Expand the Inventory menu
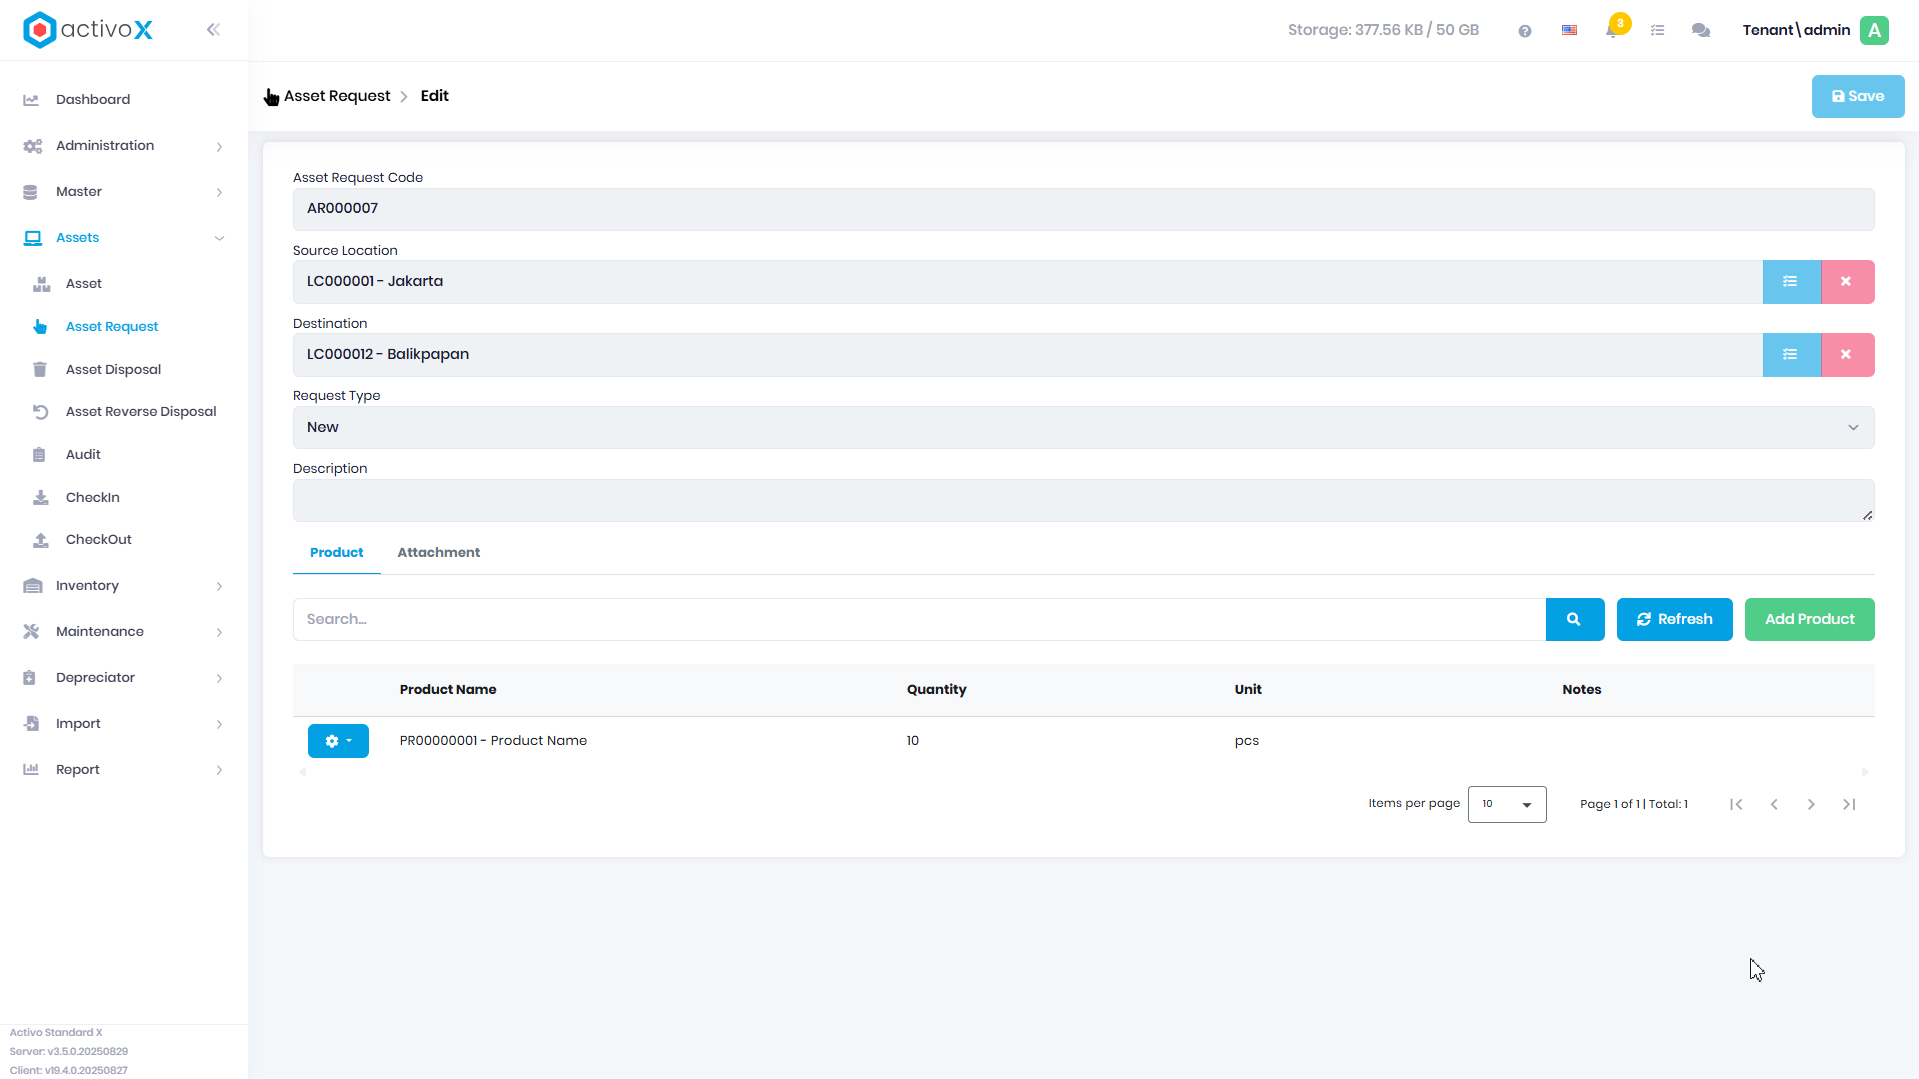Screen dimensions: 1919x1079 tap(124, 586)
